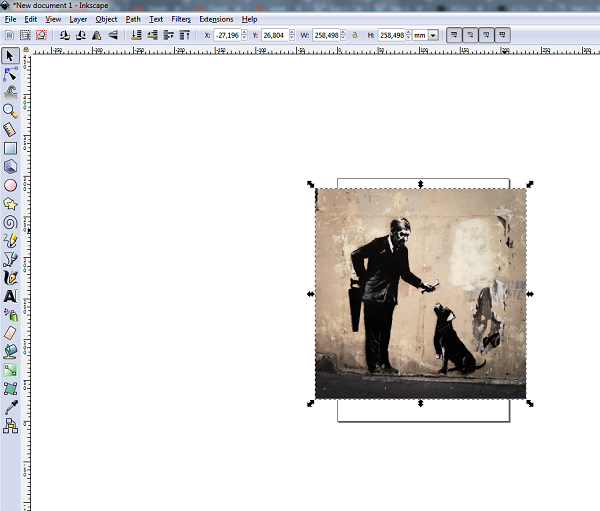Select the Rectangle tool
This screenshot has height=511, width=600.
click(10, 148)
